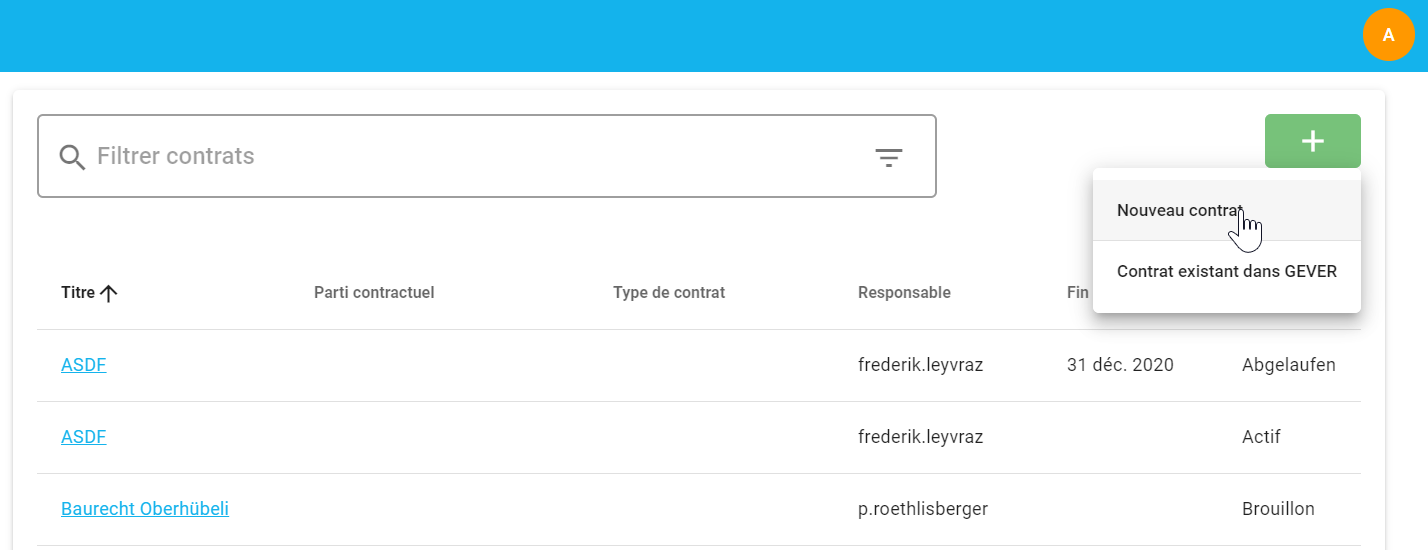The width and height of the screenshot is (1428, 550).
Task: Toggle the Titre sort arrow
Action: pos(109,293)
